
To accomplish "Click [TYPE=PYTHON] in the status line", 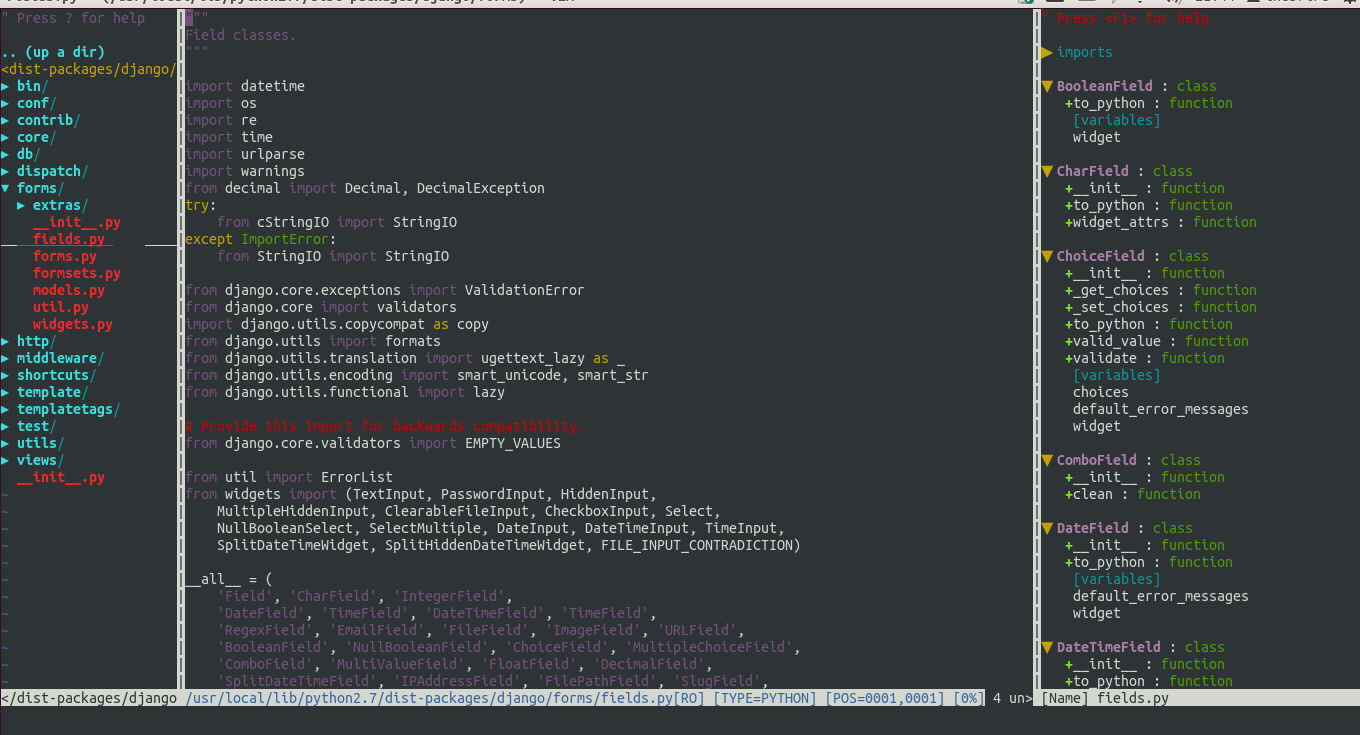I will pos(765,698).
